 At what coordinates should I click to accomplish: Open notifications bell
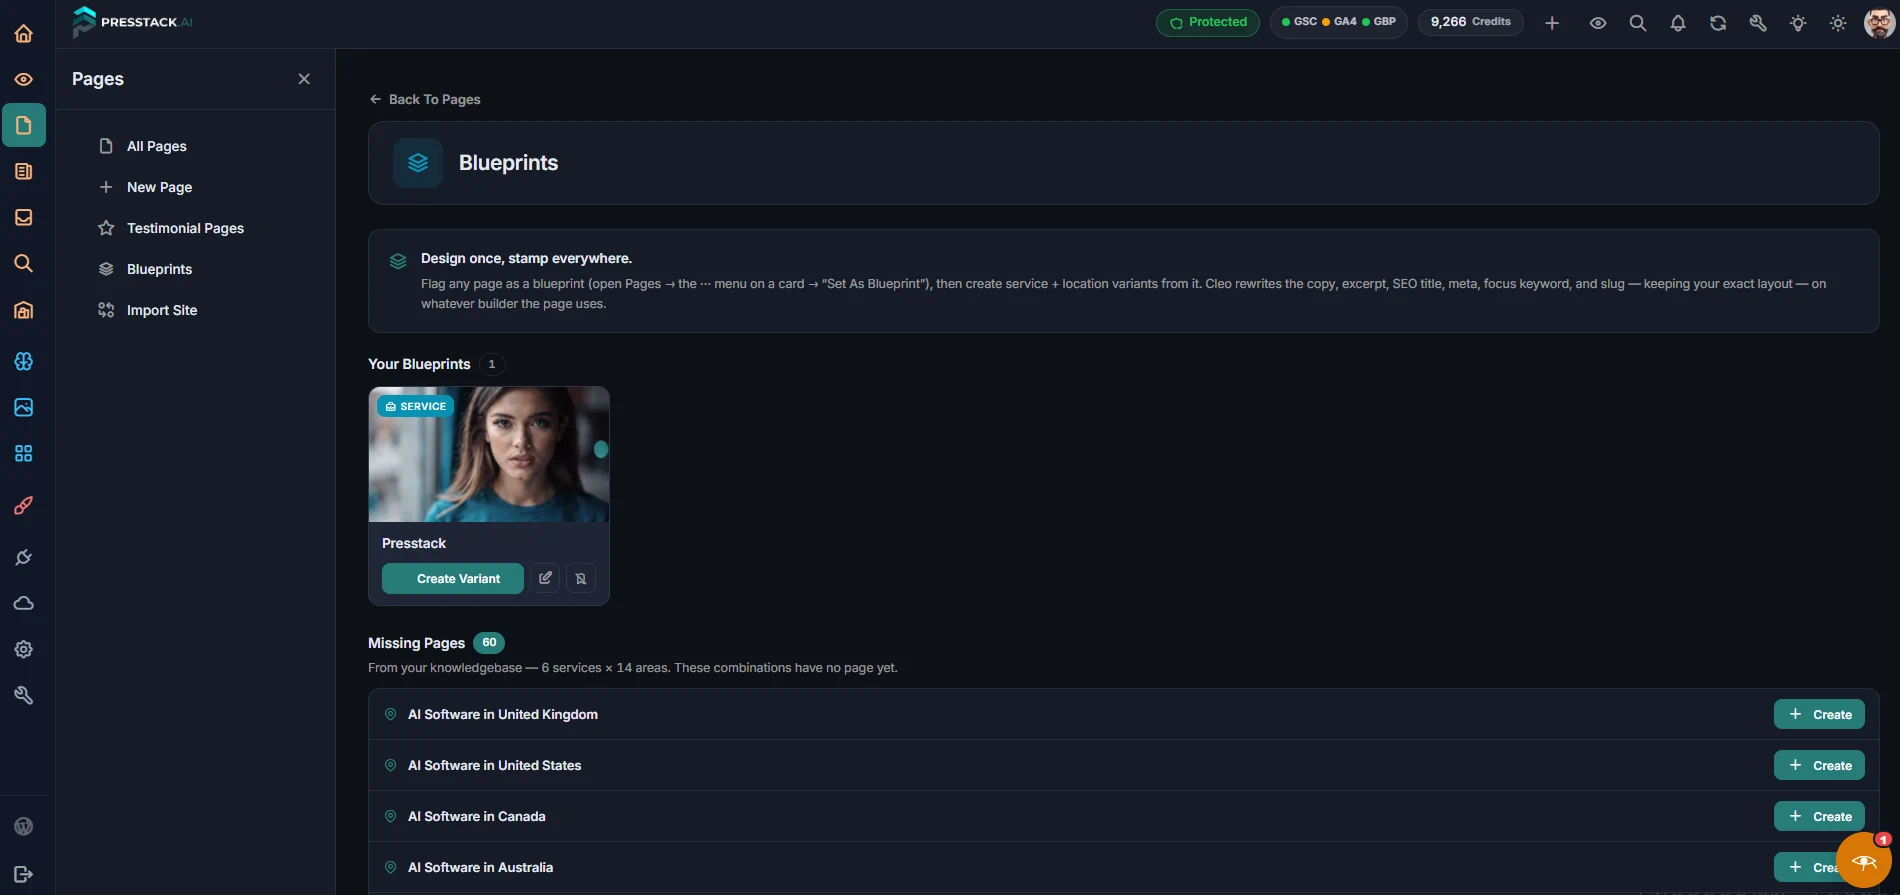click(1678, 23)
